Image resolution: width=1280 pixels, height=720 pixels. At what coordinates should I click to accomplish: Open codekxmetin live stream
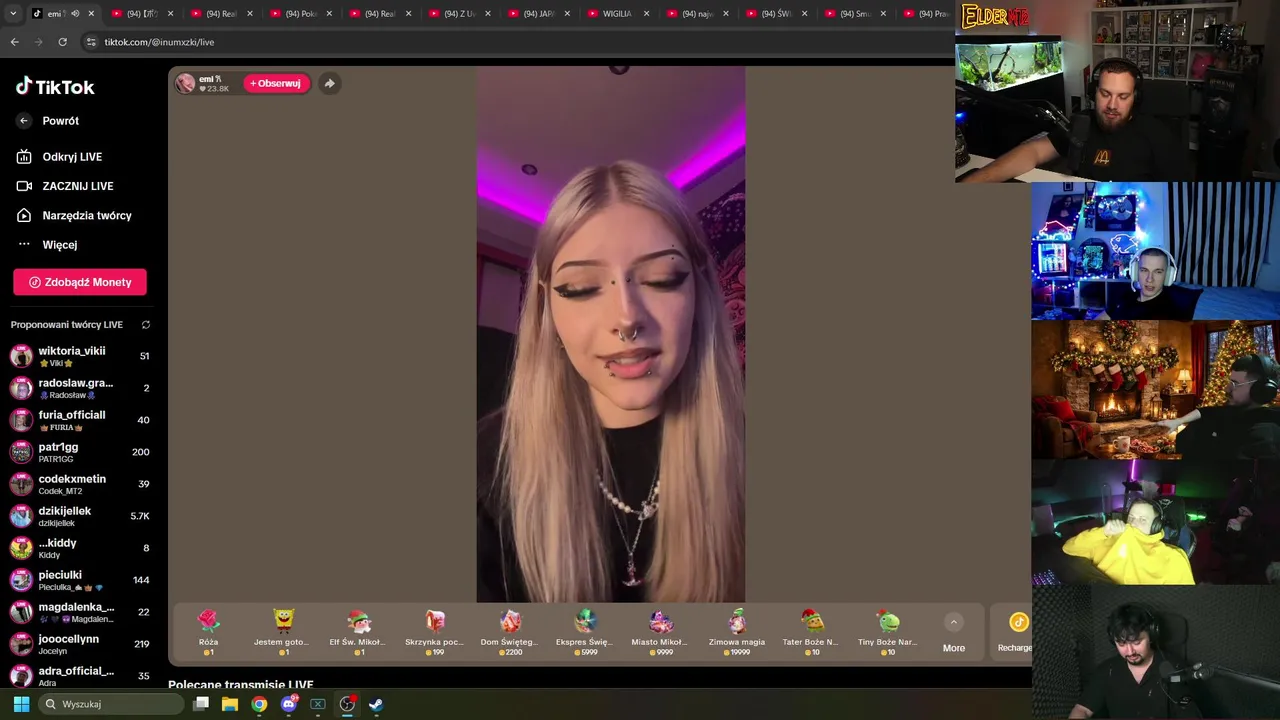point(80,484)
